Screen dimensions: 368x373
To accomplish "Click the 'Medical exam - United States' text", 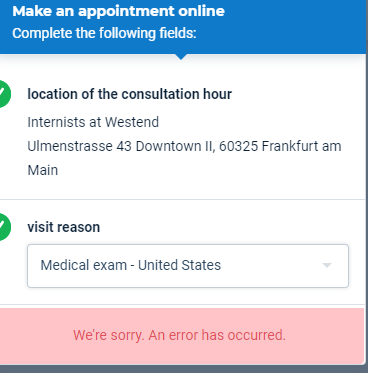I will coord(131,265).
